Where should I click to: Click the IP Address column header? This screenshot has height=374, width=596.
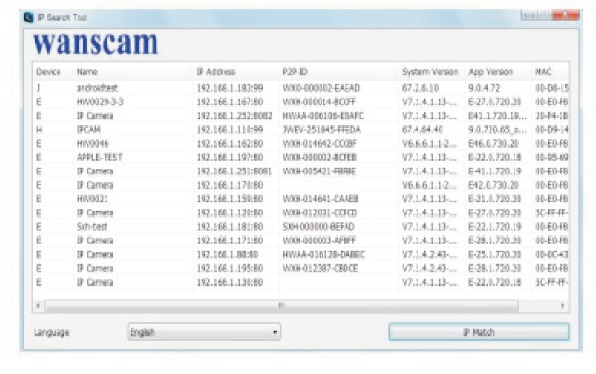216,72
